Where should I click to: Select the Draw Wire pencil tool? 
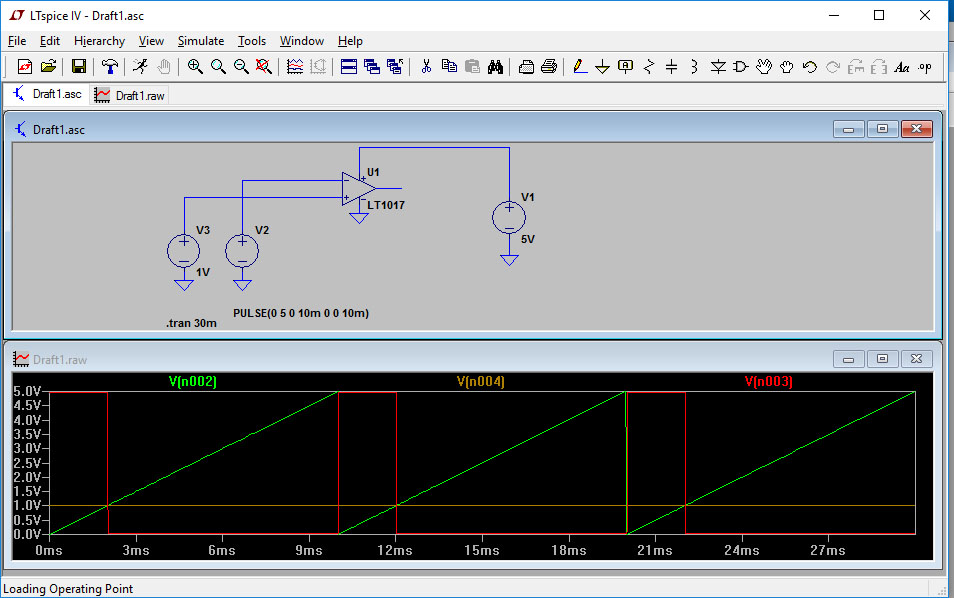coord(580,66)
